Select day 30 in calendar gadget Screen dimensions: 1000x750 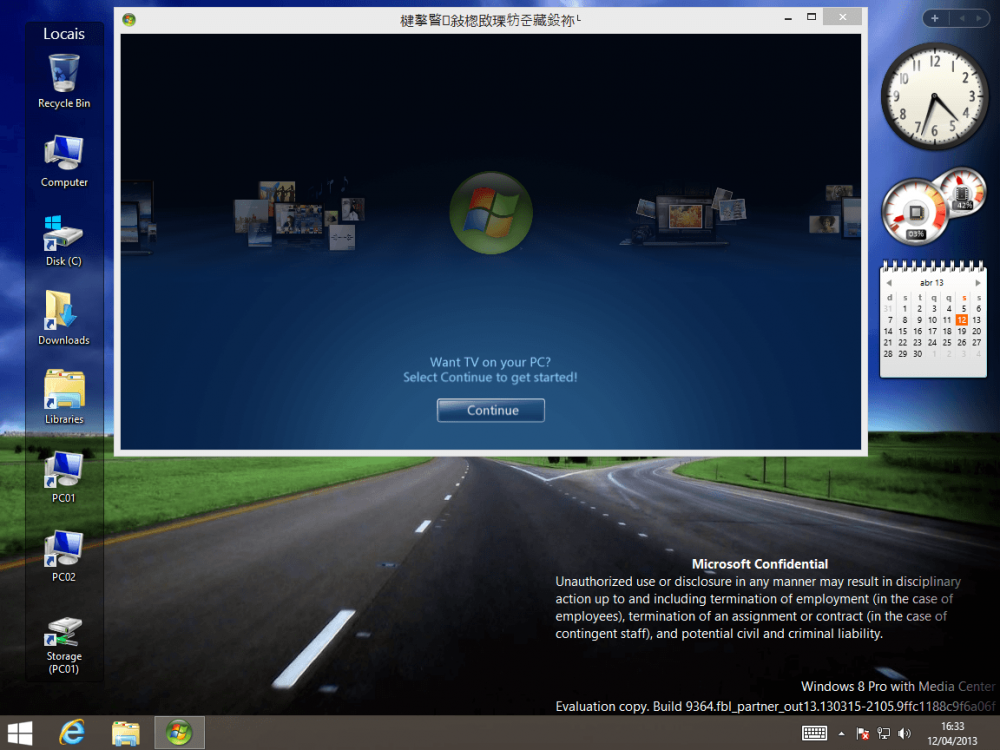pyautogui.click(x=918, y=354)
